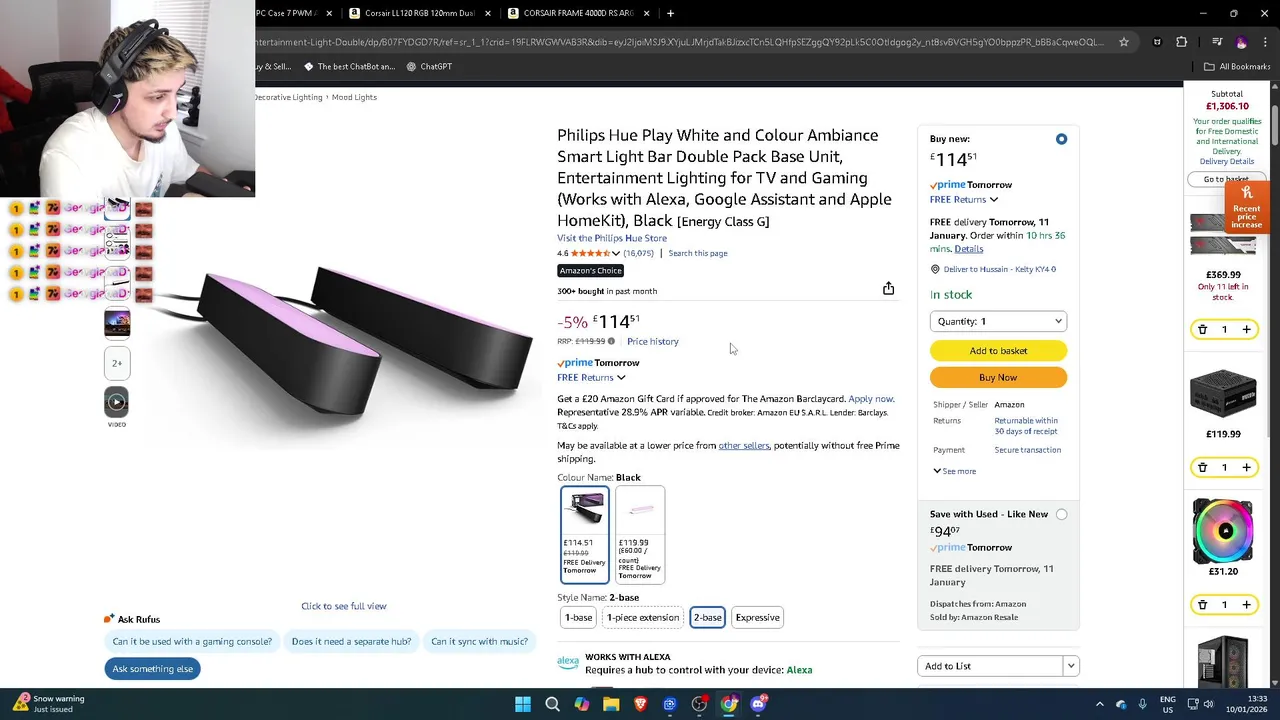Select Save with Used - Like New option
The width and height of the screenshot is (1280, 720).
tap(1061, 514)
